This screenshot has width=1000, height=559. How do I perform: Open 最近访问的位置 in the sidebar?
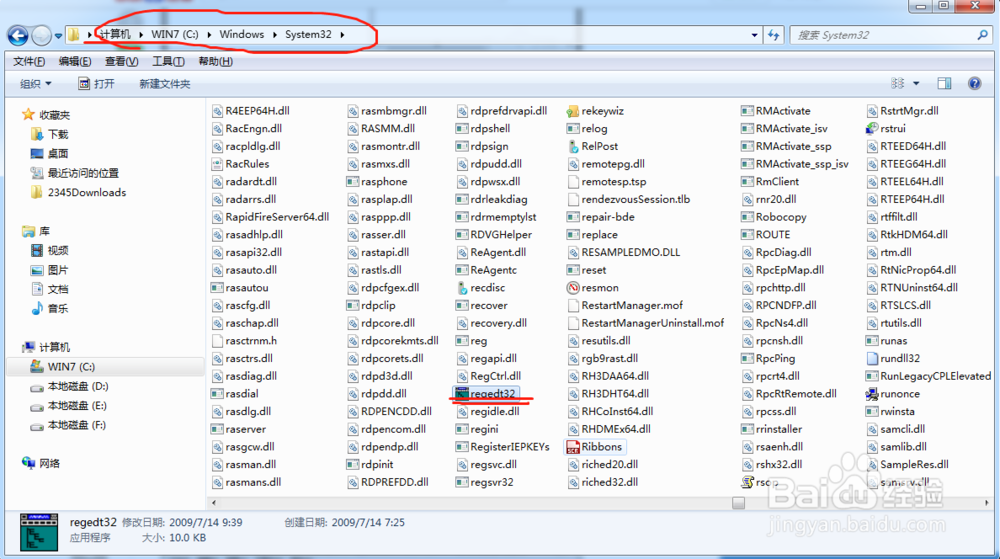click(83, 173)
